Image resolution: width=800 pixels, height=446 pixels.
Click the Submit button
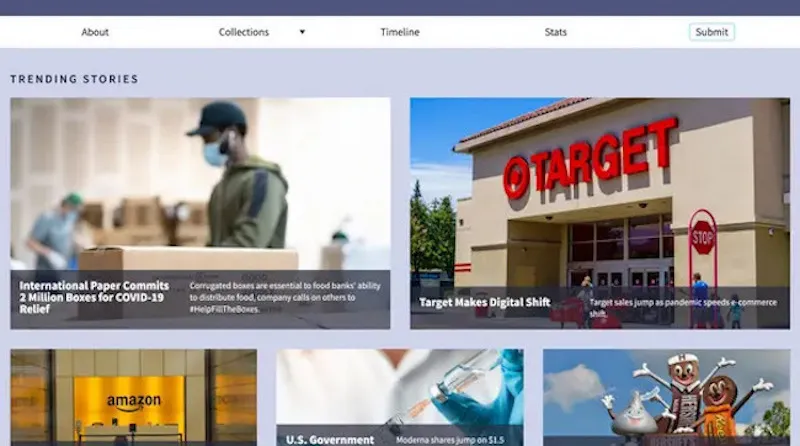pos(712,32)
